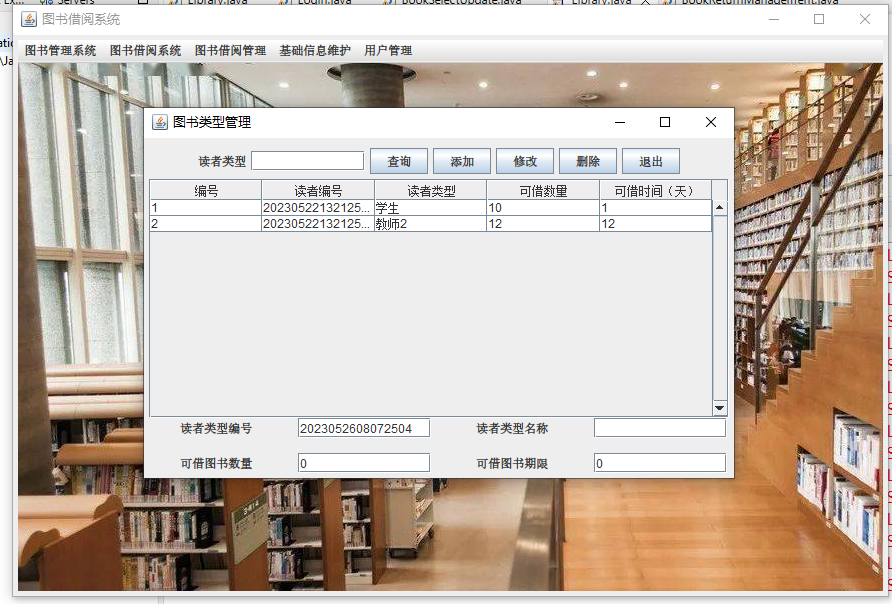The width and height of the screenshot is (892, 604).
Task: Select the 读者编号 cell in the 教师2 row
Action: [x=318, y=224]
